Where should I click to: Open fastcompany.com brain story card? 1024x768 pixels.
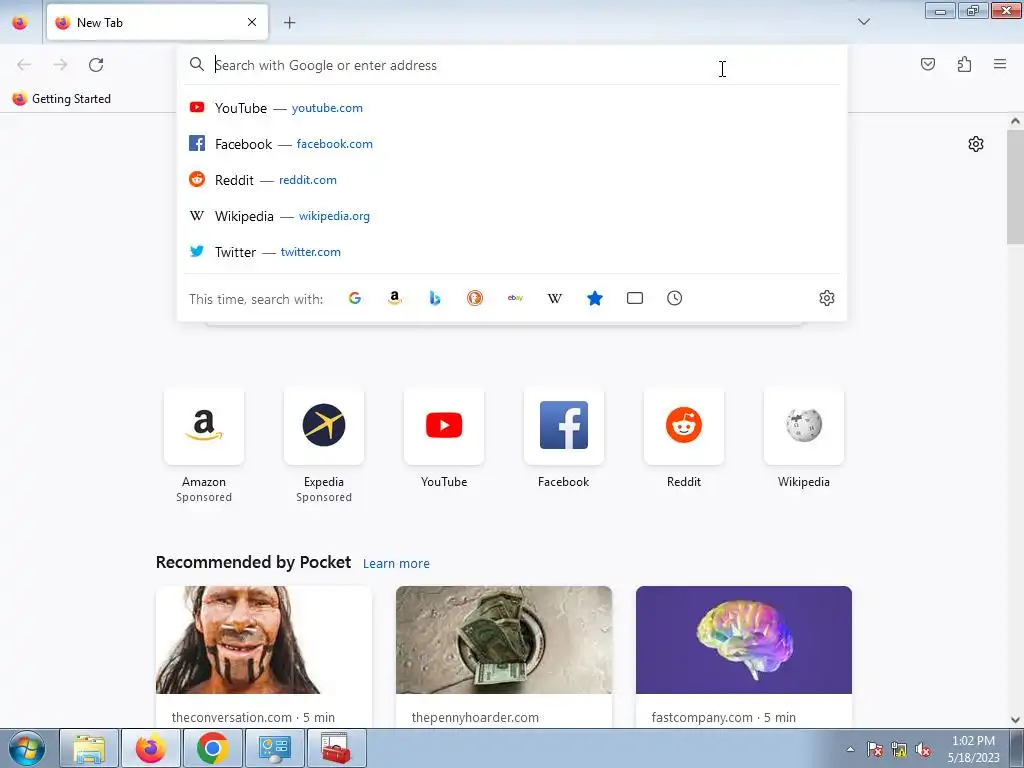click(x=744, y=657)
